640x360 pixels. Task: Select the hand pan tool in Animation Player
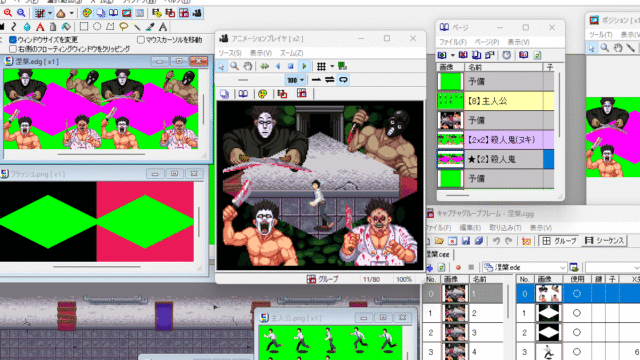pos(248,66)
